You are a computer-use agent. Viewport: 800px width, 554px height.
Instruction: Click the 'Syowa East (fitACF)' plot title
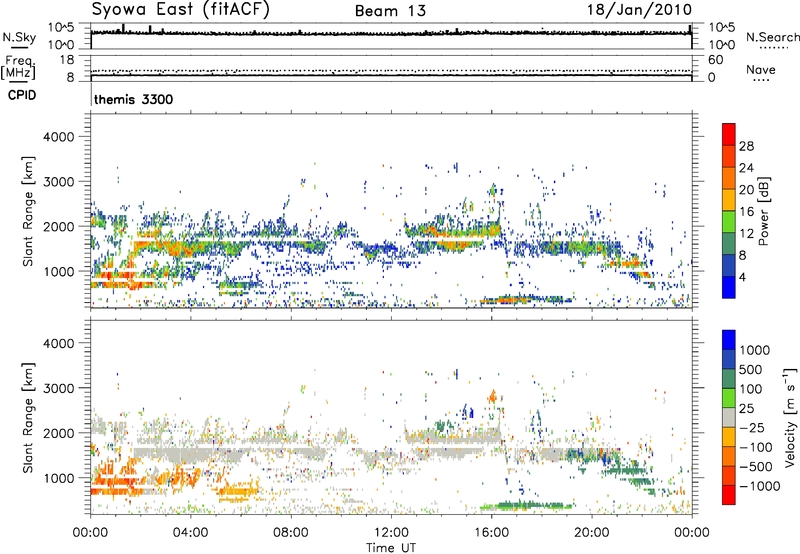pos(181,10)
